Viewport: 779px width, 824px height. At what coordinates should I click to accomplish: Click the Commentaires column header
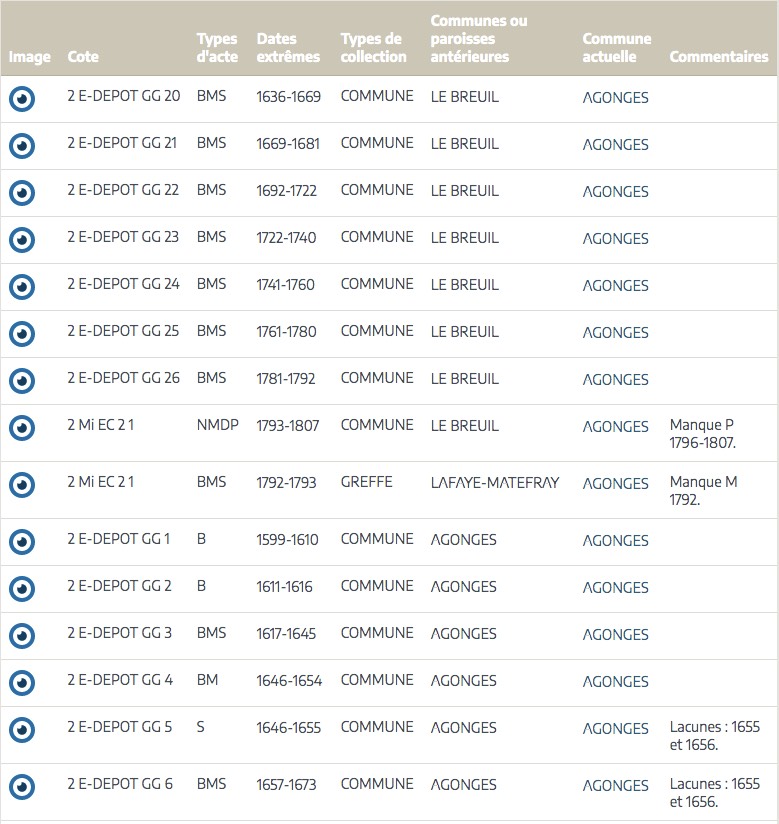[x=718, y=57]
